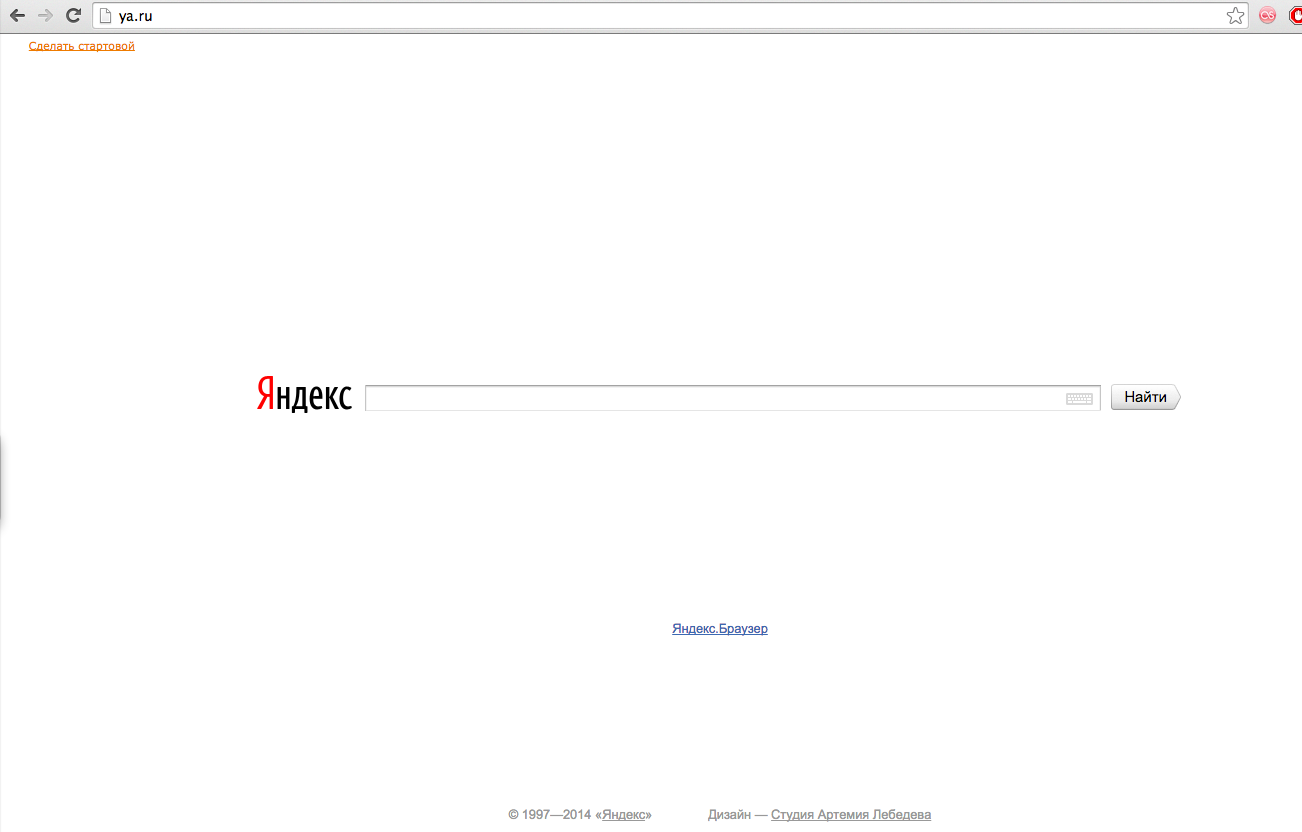This screenshot has height=832, width=1302.
Task: Go back with the browser back arrow
Action: pos(17,15)
